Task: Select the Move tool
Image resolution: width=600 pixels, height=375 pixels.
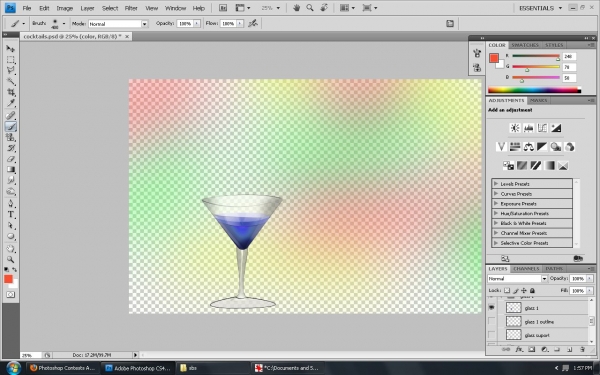Action: click(x=10, y=49)
